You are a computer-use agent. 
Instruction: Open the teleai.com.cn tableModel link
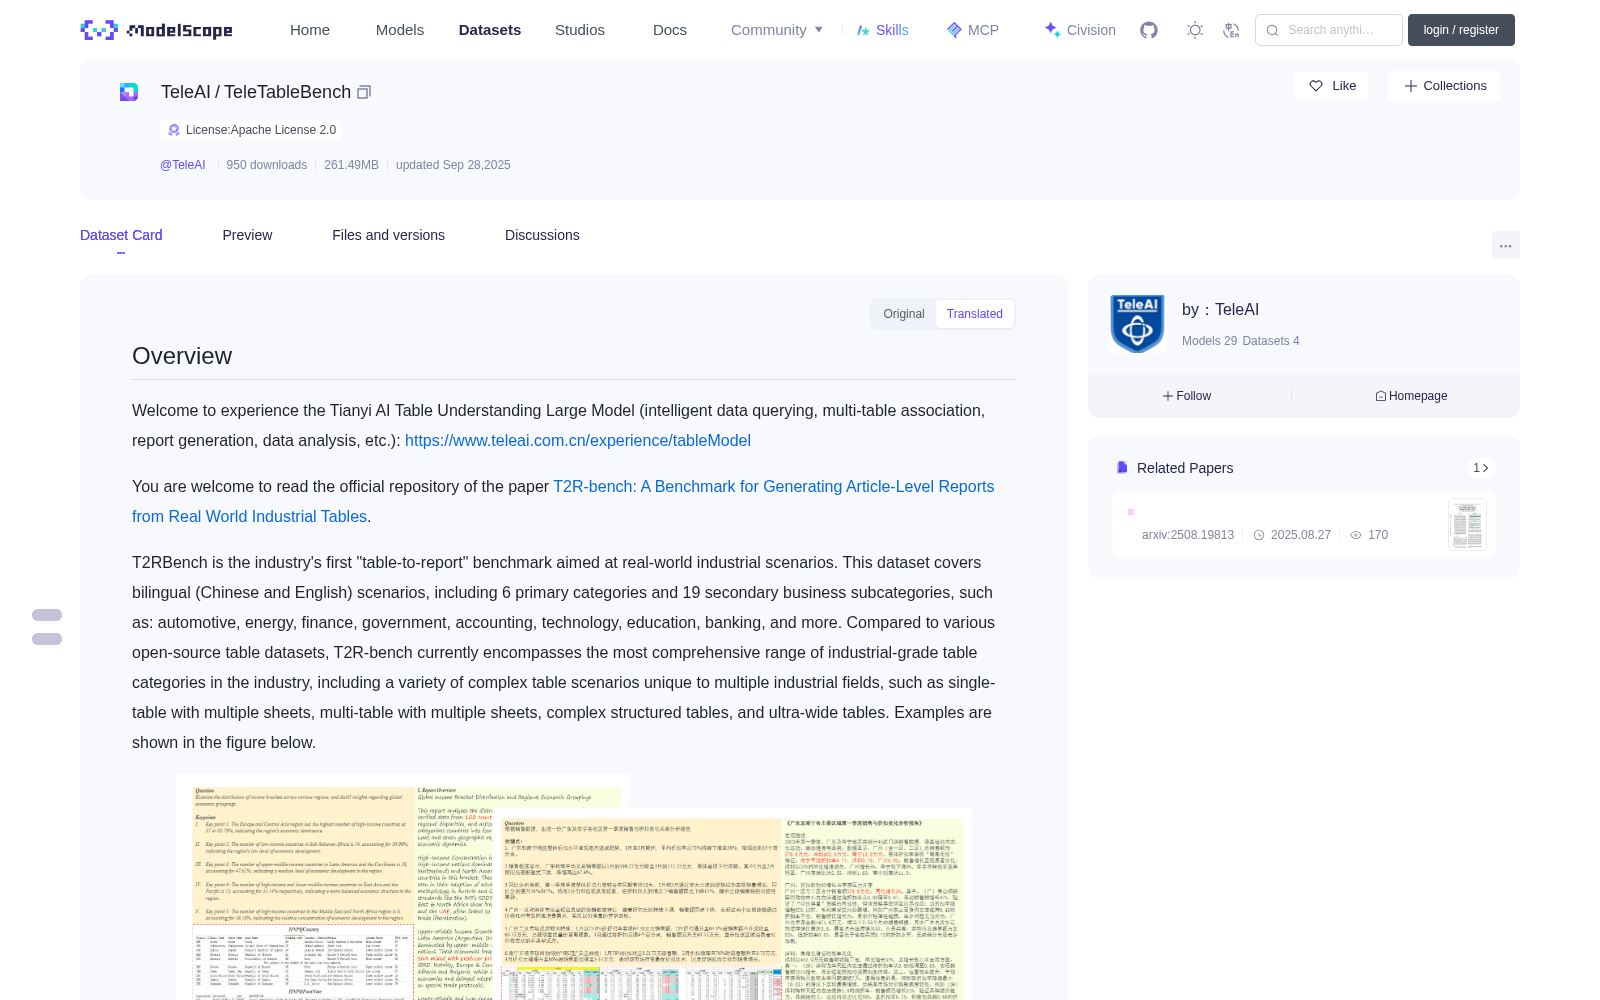tap(578, 440)
